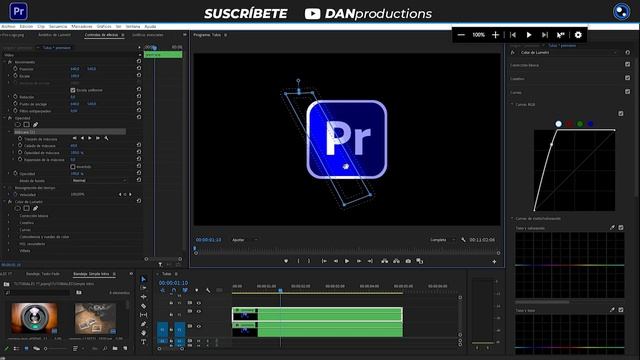Viewport: 640px width, 360px height.
Task: Toggle Creativo checkbox in Lumetri panel
Action: (628, 78)
